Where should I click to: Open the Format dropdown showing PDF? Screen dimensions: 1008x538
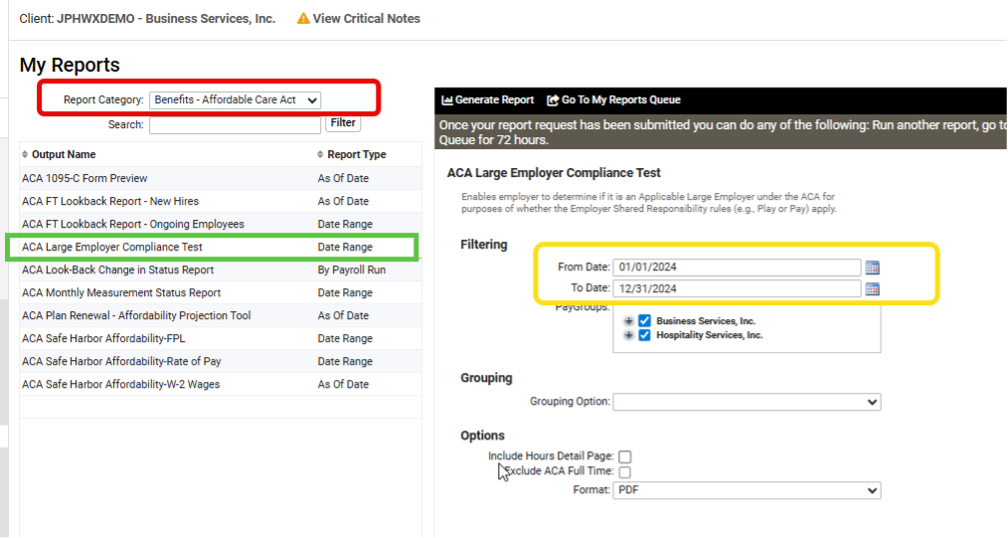click(746, 491)
